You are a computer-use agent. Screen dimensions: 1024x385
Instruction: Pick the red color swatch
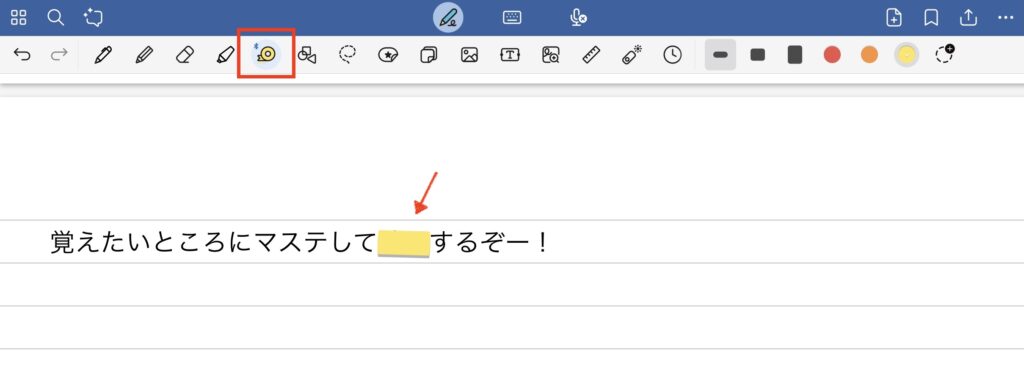pos(832,55)
